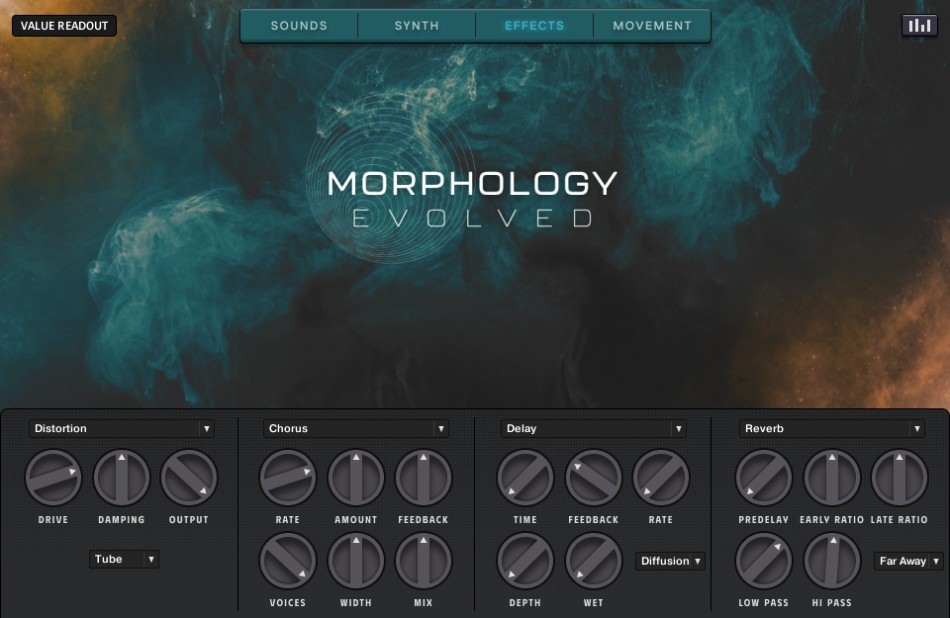Switch to the SOUNDS tab

298,25
